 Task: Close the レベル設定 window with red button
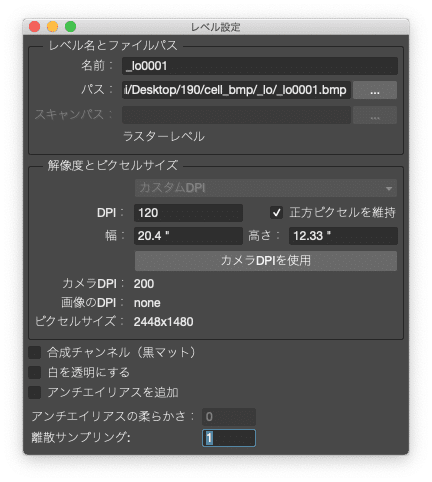point(35,27)
